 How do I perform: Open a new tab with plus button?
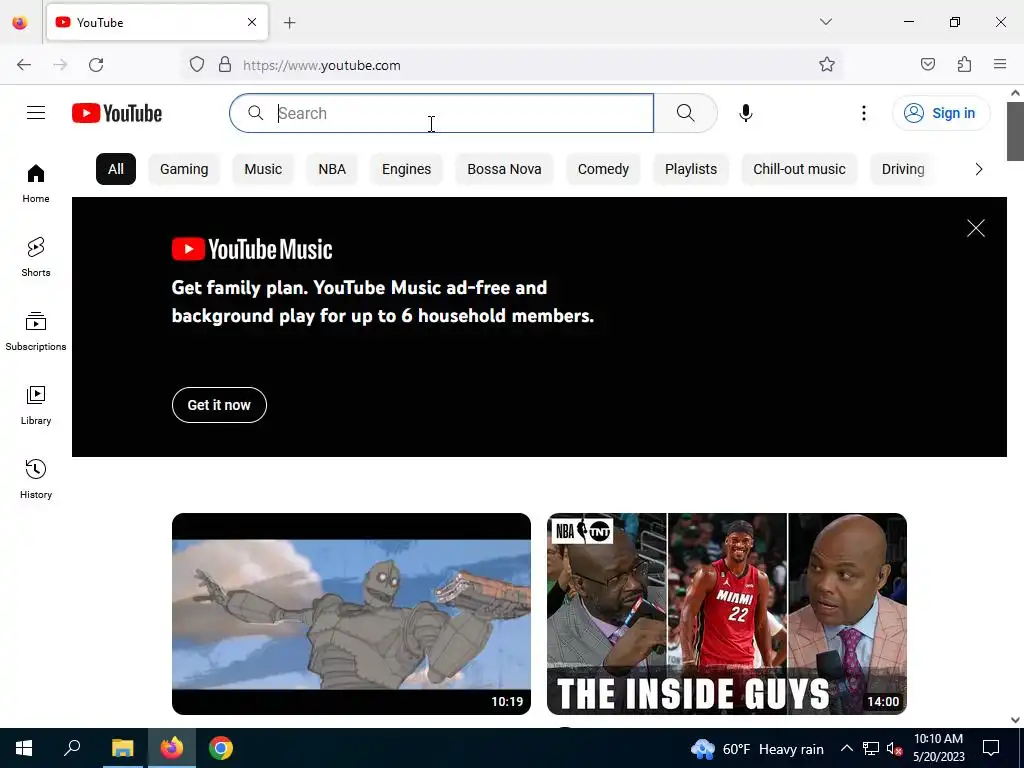[x=290, y=23]
